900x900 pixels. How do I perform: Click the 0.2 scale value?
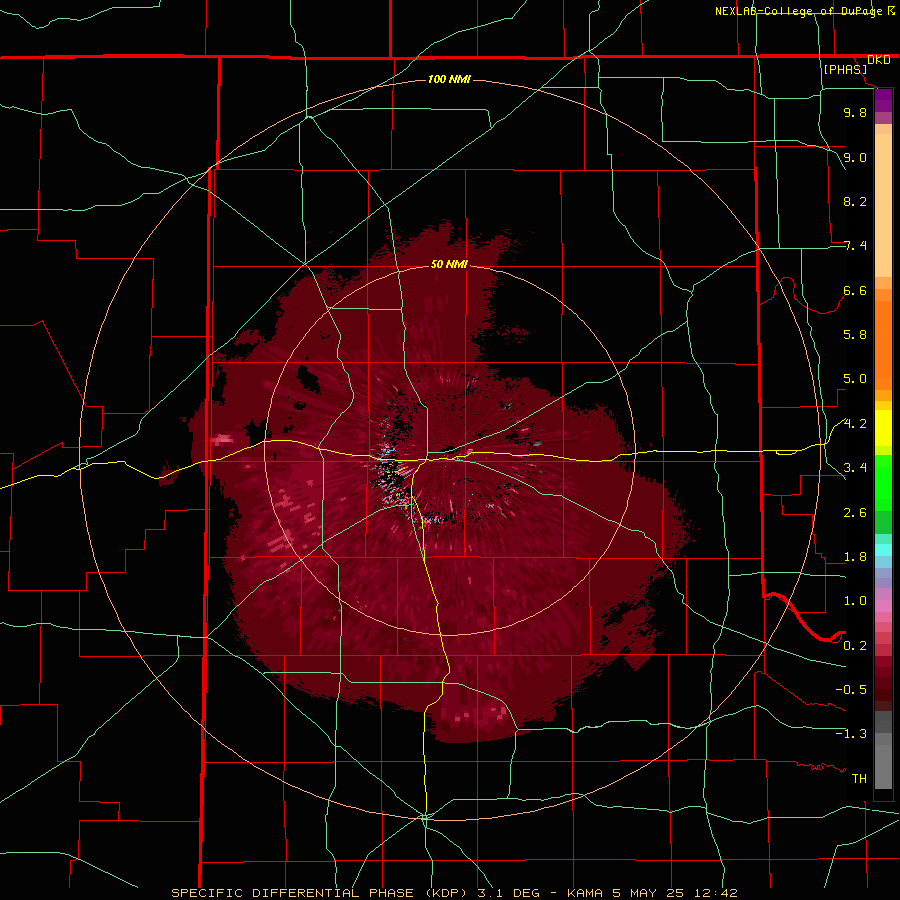tap(855, 646)
